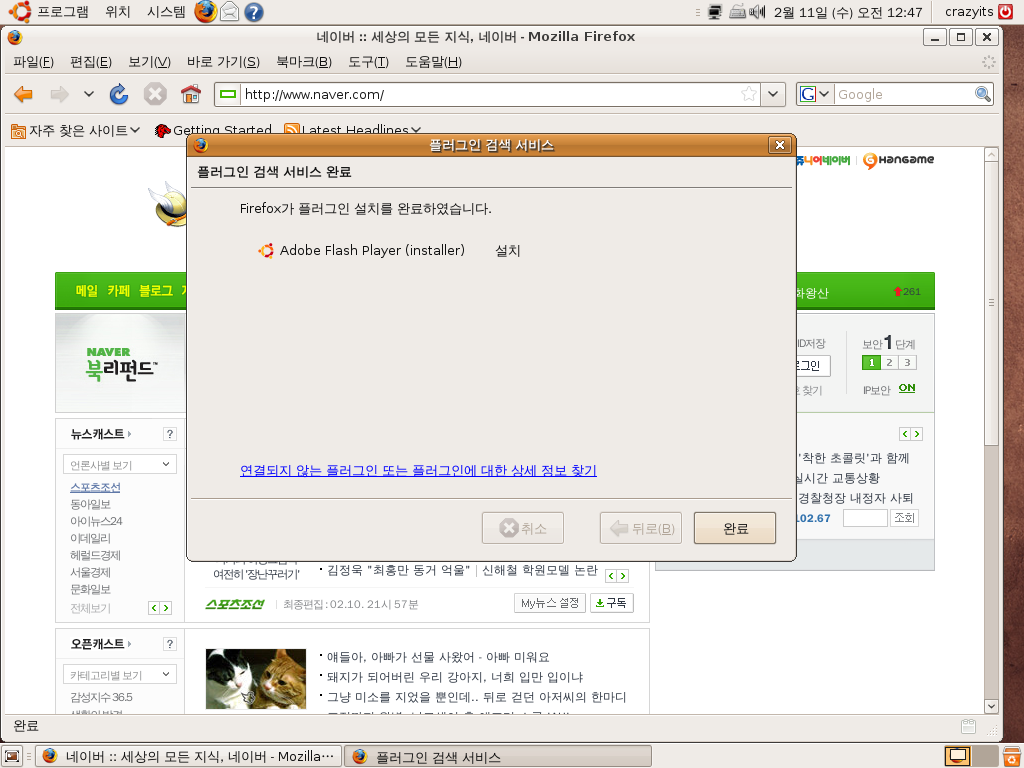This screenshot has width=1024, height=768.
Task: Click the left arrow above '착한 초콜릿' headline
Action: [905, 434]
